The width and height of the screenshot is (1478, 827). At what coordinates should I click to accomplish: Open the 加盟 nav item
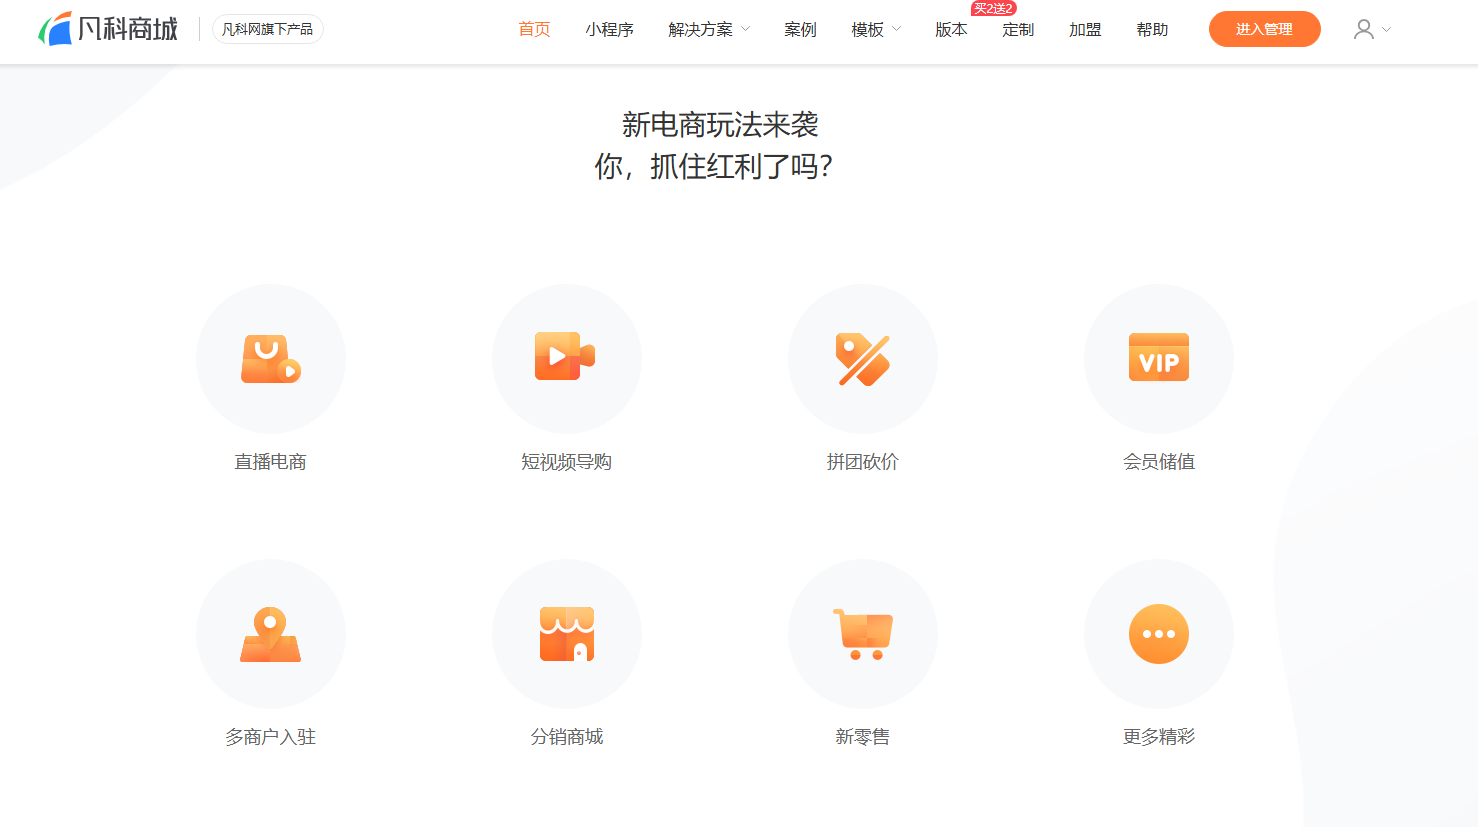pyautogui.click(x=1085, y=29)
